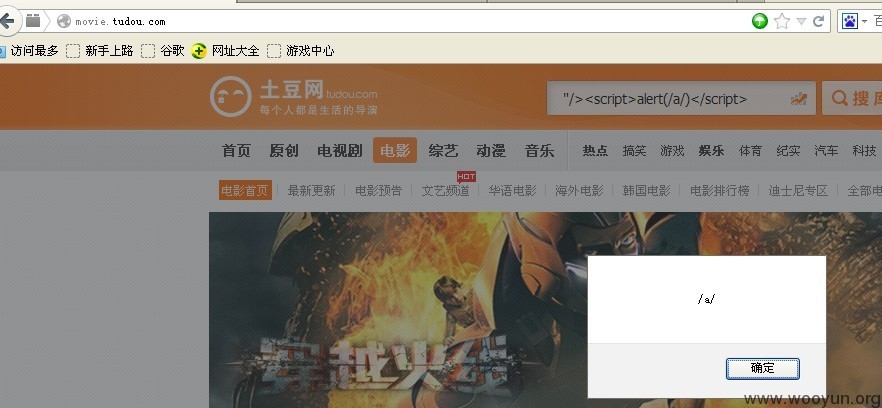Open the 电视剧 channel
The height and width of the screenshot is (408, 882).
(339, 151)
